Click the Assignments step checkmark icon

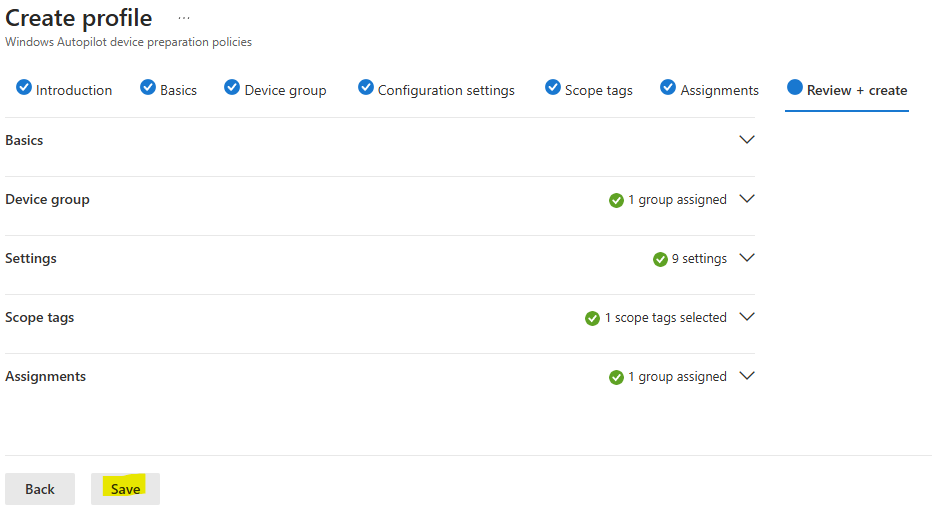668,87
